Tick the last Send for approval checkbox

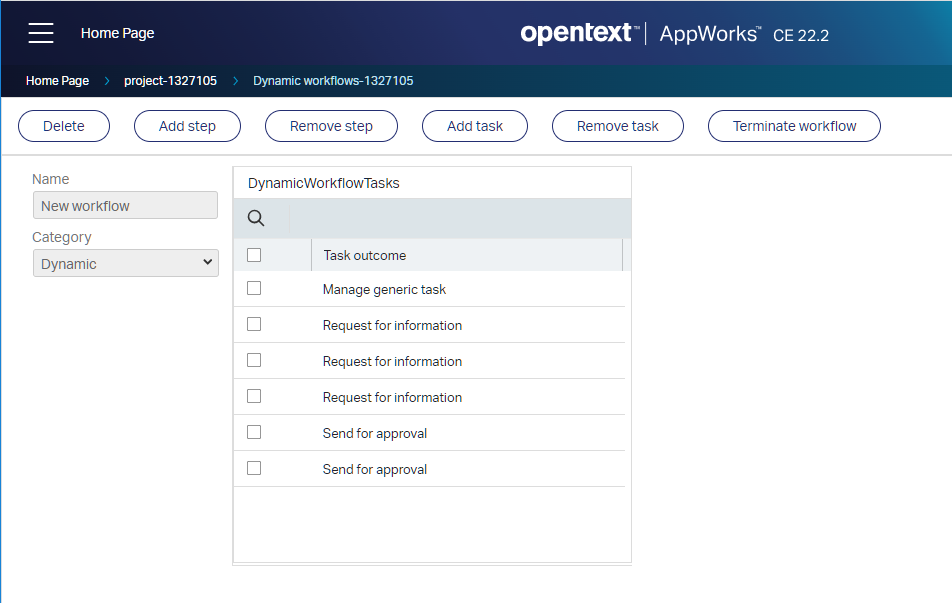tap(254, 468)
